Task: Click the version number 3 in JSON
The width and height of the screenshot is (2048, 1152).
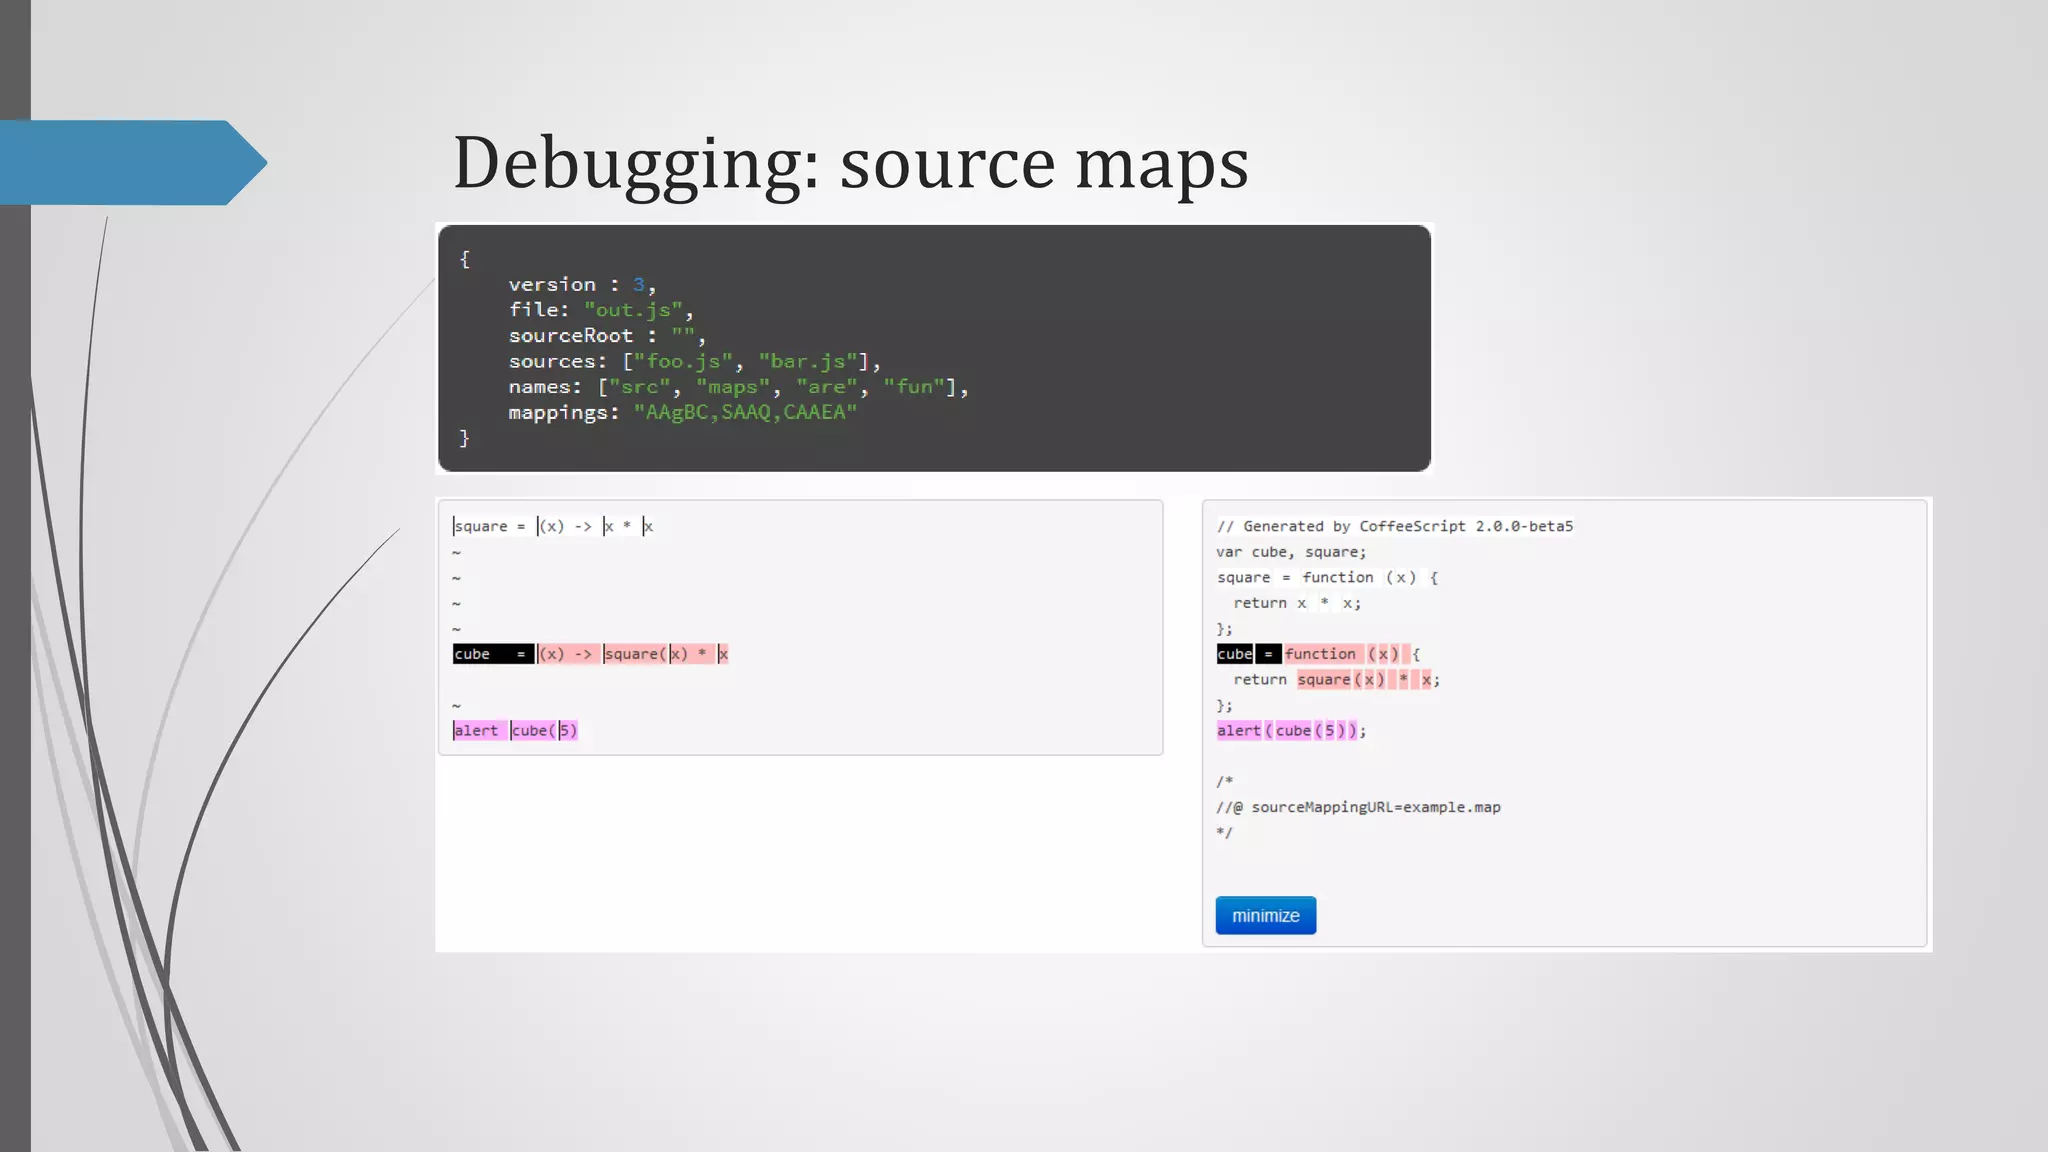Action: tap(639, 285)
